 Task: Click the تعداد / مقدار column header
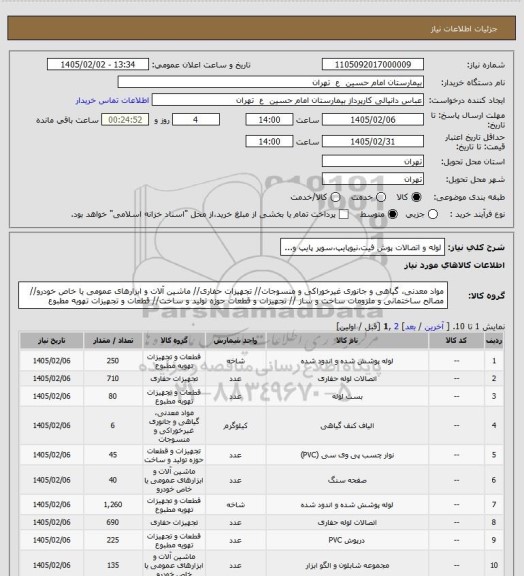[113, 341]
